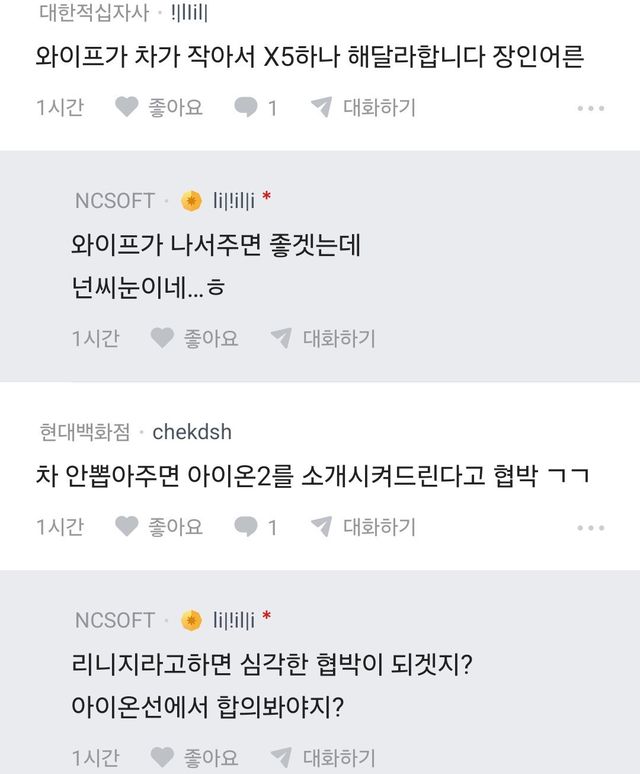Open the 대한적십자사 company link
Viewport: 640px width, 774px height.
(94, 13)
